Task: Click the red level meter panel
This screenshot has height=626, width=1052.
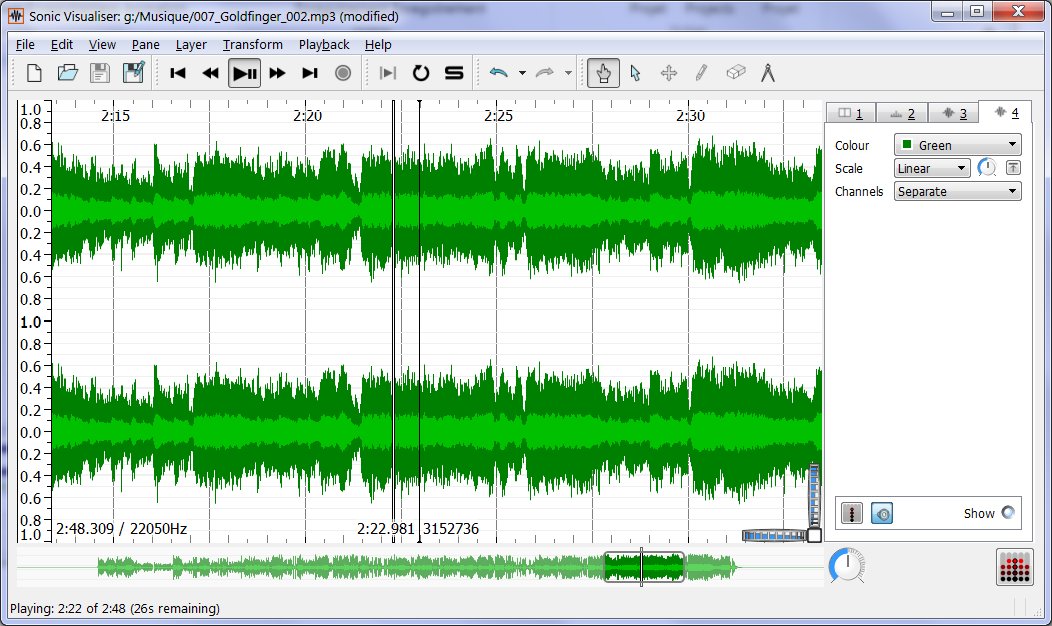Action: [1014, 568]
